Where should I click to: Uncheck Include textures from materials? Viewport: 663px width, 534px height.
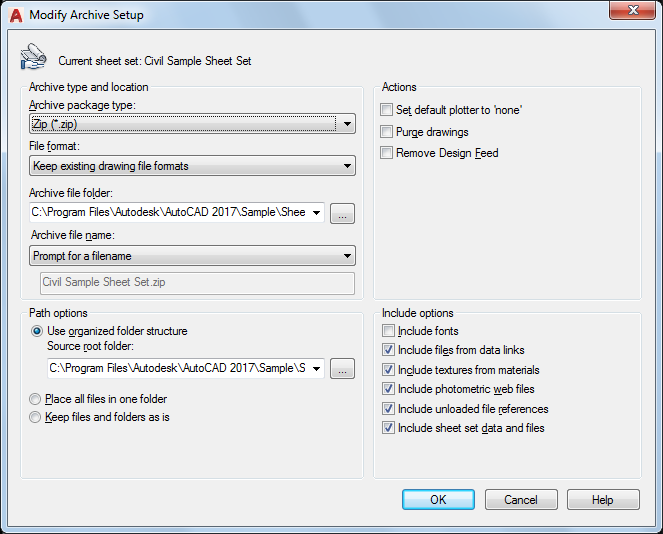point(388,370)
